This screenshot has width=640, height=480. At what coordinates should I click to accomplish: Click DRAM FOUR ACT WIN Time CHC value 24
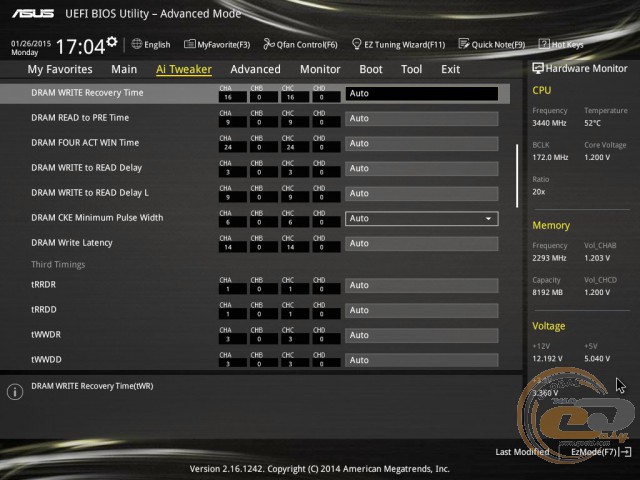point(295,147)
